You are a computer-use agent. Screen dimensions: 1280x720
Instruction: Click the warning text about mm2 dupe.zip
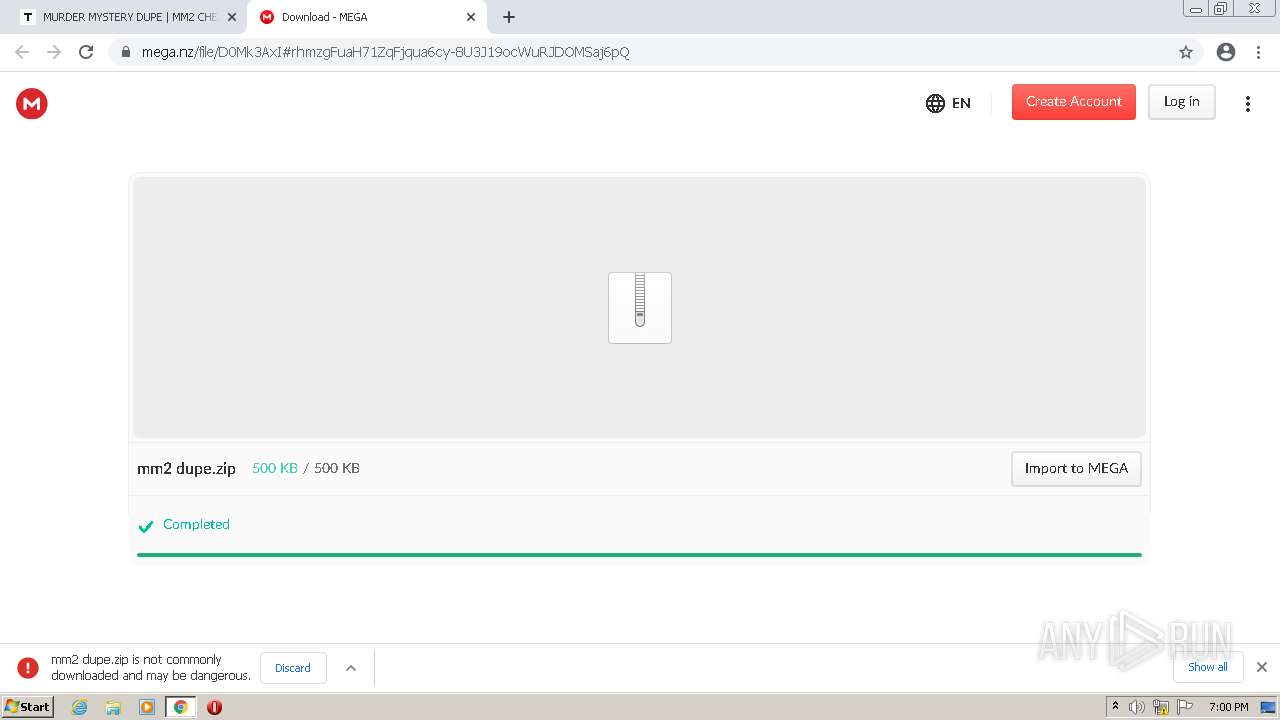click(x=151, y=668)
